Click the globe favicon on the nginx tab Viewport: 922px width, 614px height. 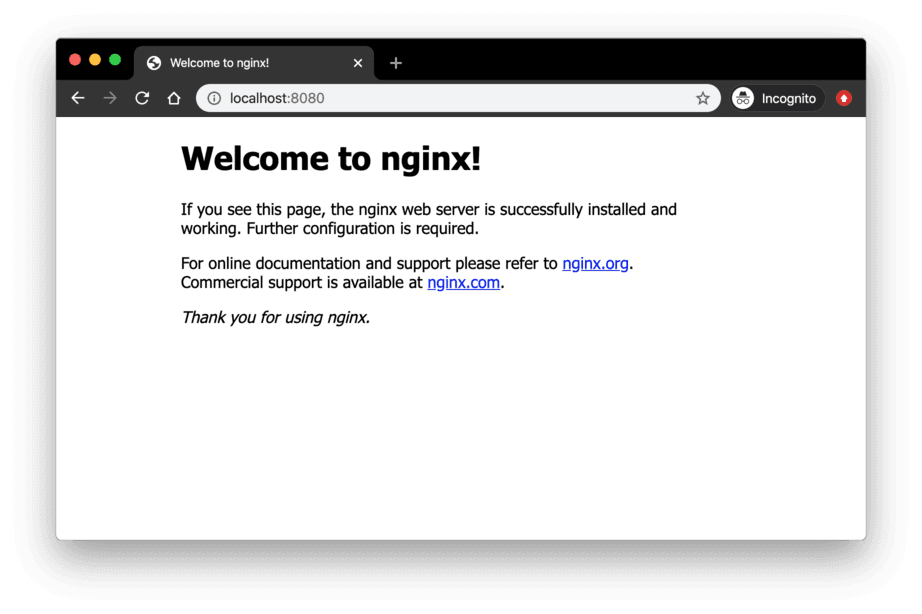coord(153,62)
